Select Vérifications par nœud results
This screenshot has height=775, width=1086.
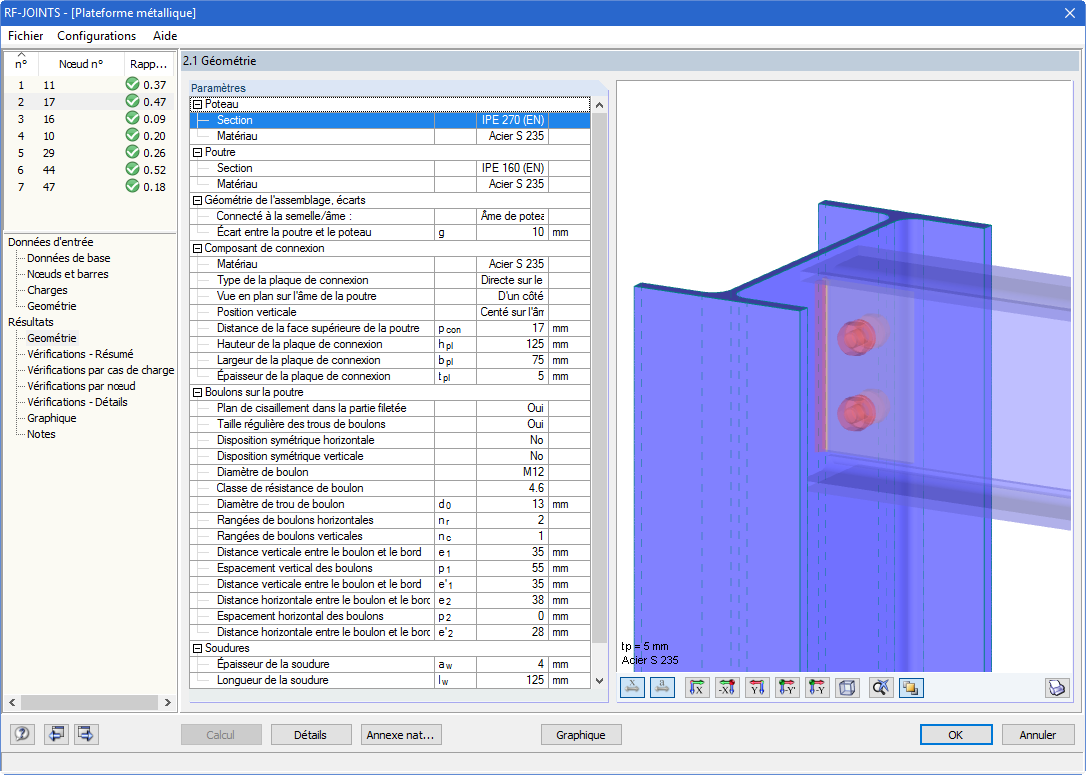coord(81,386)
